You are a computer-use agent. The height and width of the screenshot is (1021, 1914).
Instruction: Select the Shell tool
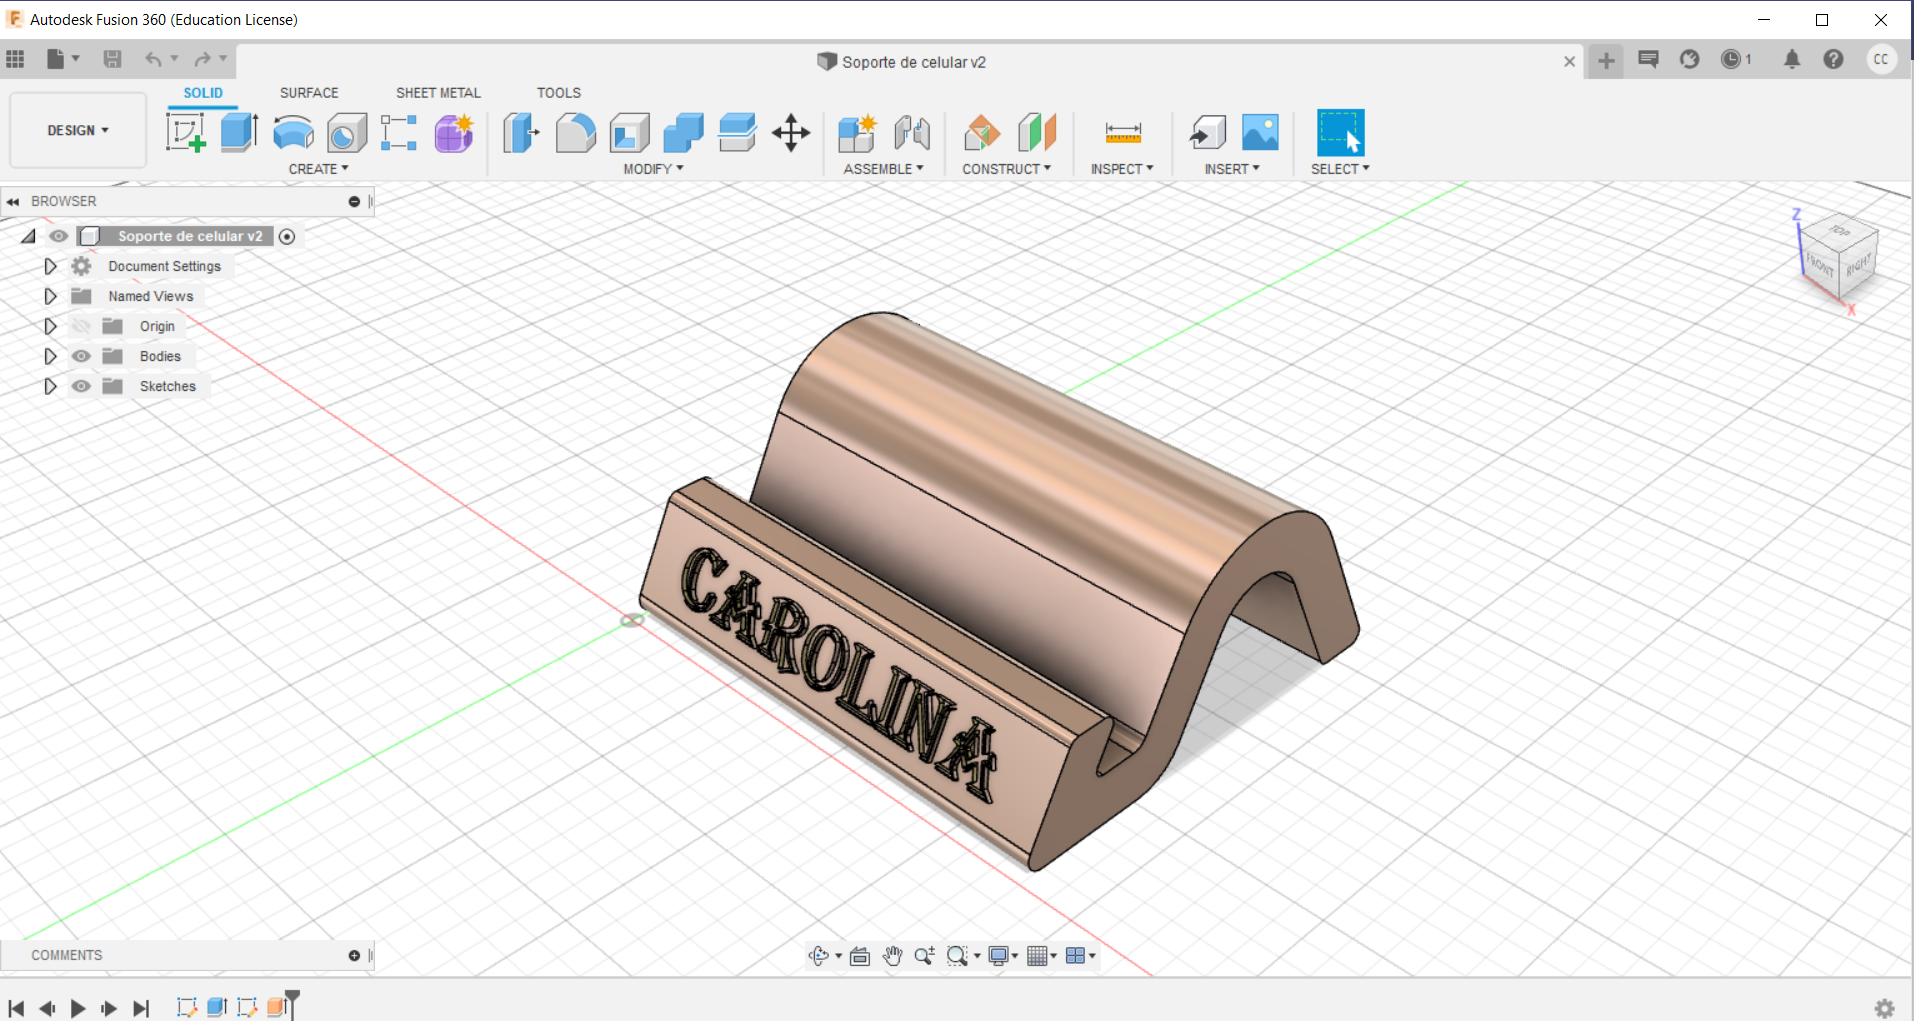click(630, 132)
